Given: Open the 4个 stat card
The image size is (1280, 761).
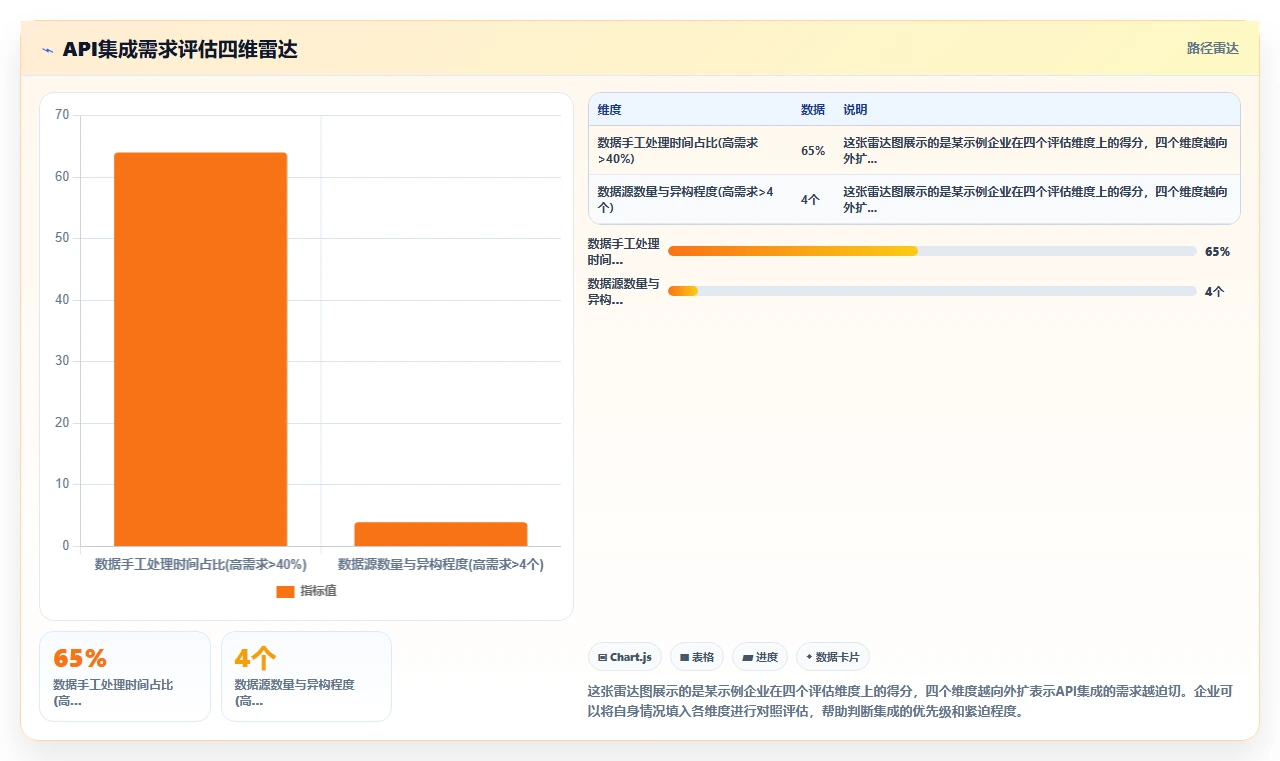Looking at the screenshot, I should (x=306, y=676).
